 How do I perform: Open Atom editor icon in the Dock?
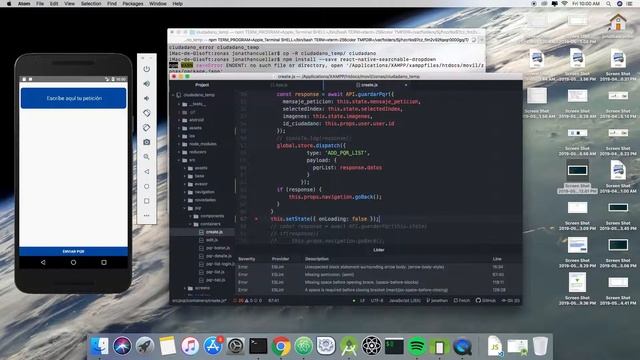click(x=303, y=346)
